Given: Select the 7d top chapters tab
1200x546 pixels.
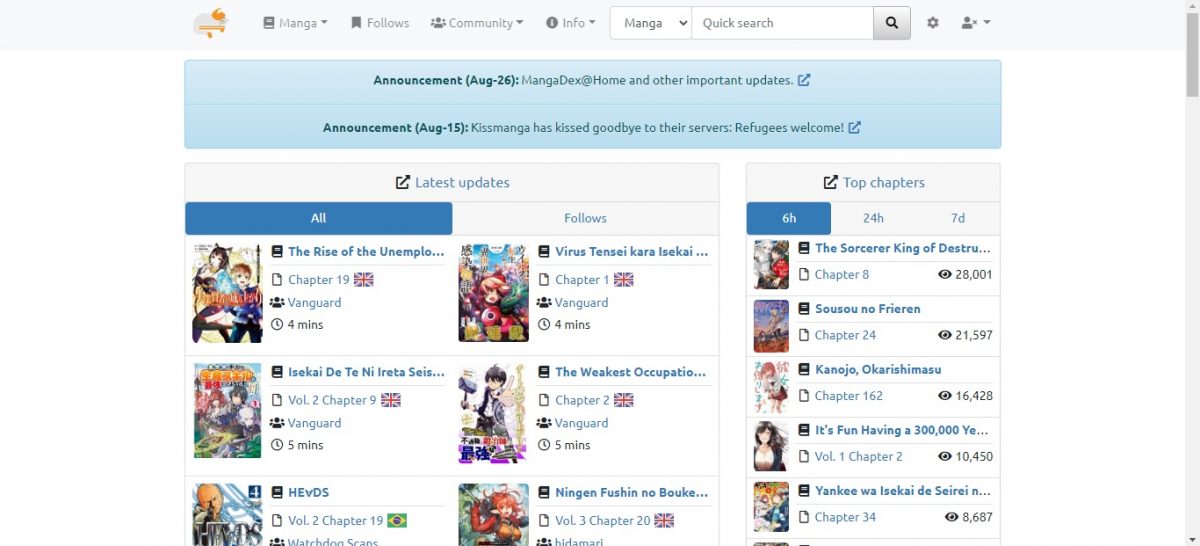Looking at the screenshot, I should (957, 218).
